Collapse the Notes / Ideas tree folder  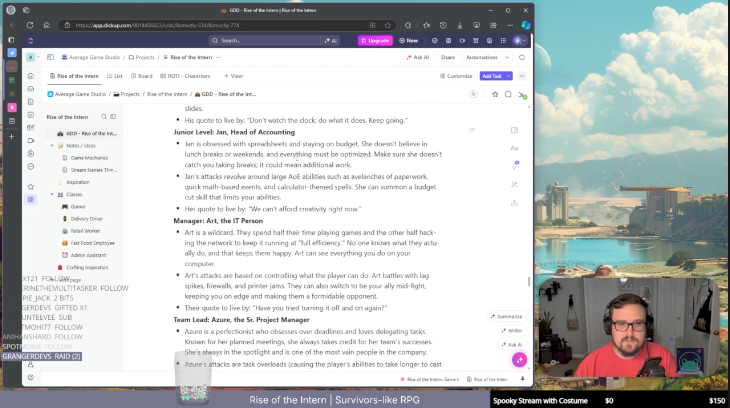[x=52, y=146]
